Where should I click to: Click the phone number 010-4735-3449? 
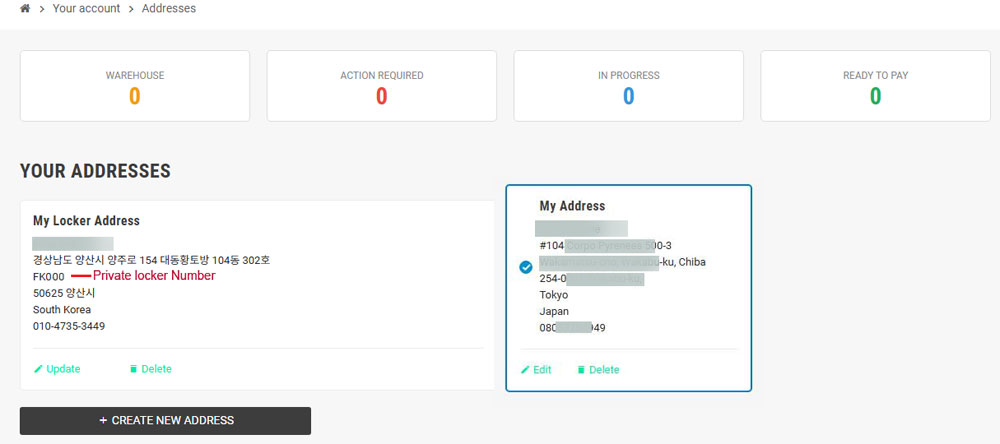pos(69,326)
